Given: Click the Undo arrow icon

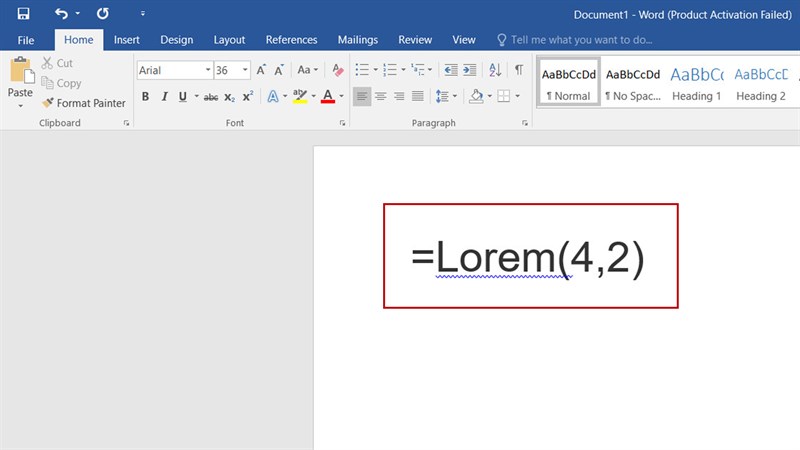Looking at the screenshot, I should 61,14.
